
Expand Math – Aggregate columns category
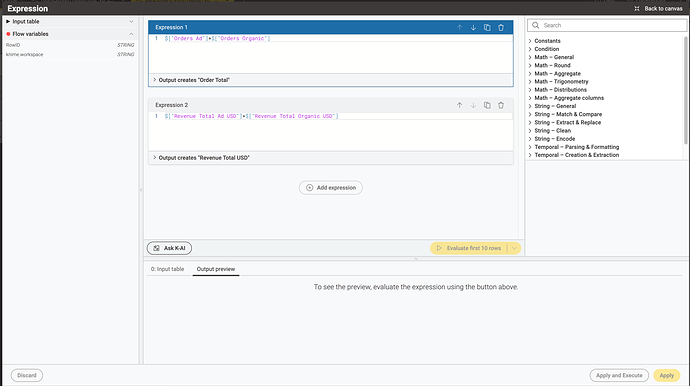pos(530,98)
